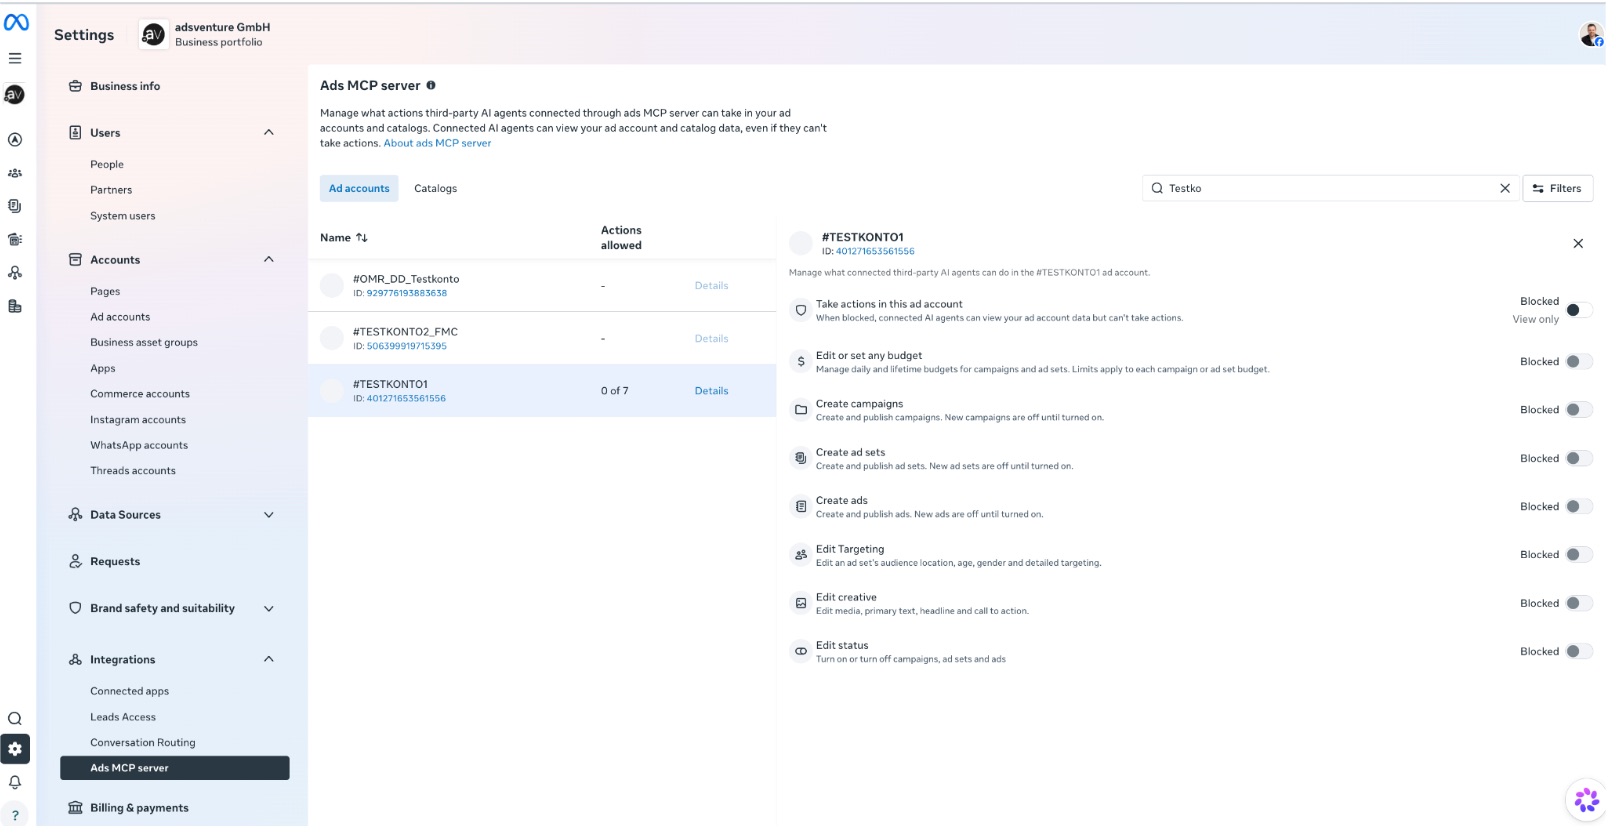Click the folder icon for Create campaigns

tap(801, 410)
